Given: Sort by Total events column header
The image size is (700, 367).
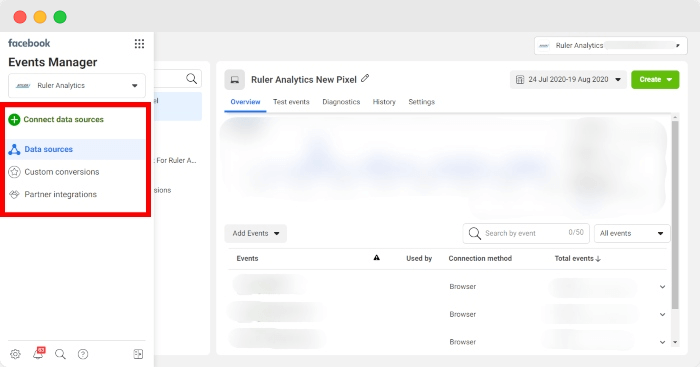Looking at the screenshot, I should 577,259.
